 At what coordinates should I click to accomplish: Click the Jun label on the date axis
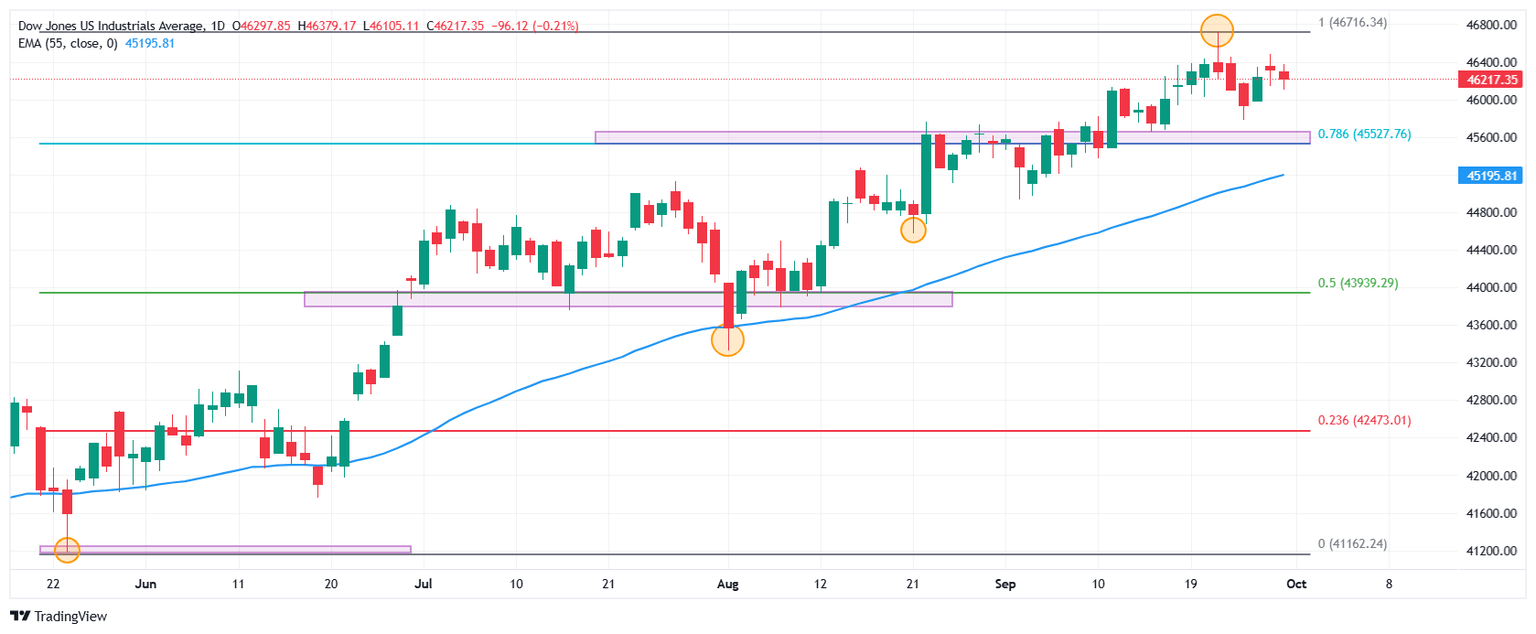pyautogui.click(x=146, y=583)
